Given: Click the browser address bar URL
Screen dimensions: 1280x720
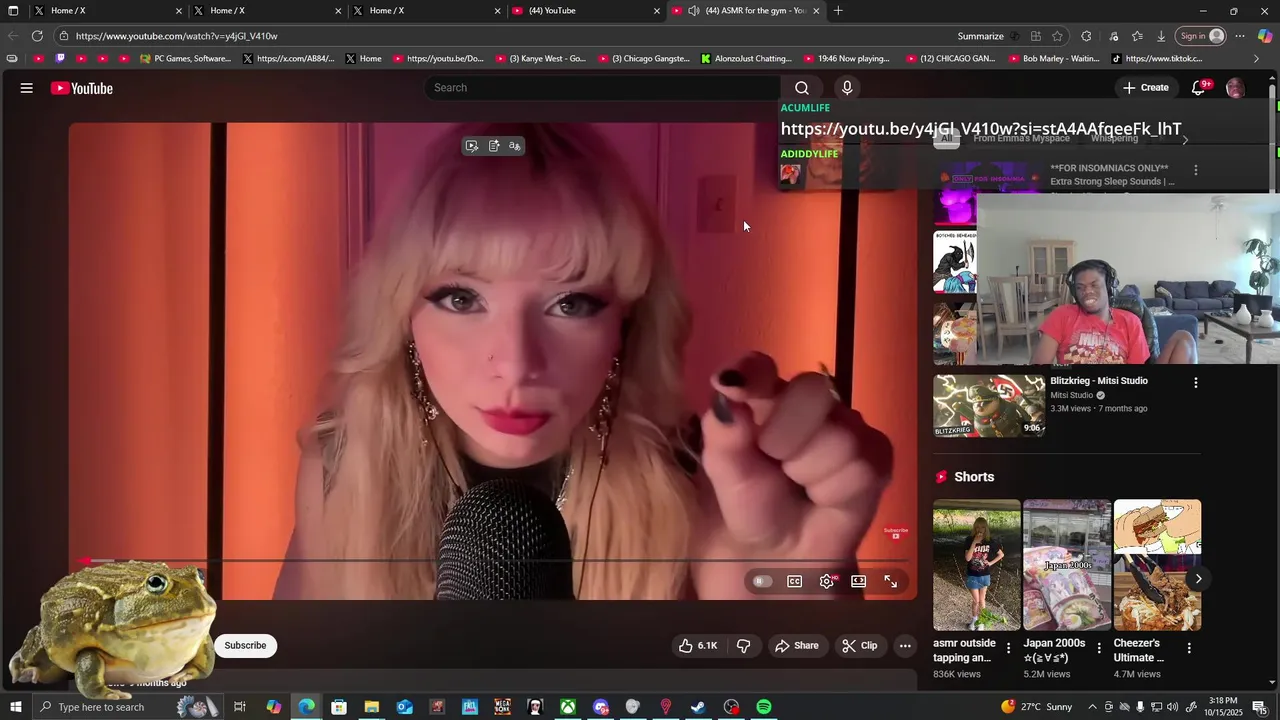Looking at the screenshot, I should pyautogui.click(x=176, y=36).
